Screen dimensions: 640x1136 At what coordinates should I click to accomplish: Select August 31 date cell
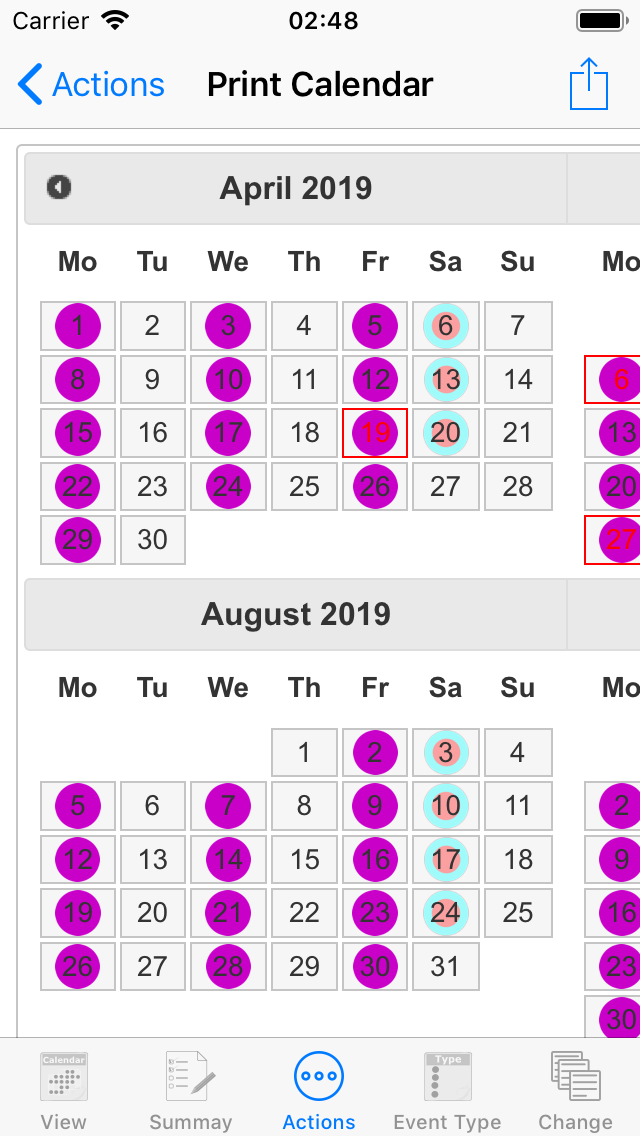446,966
